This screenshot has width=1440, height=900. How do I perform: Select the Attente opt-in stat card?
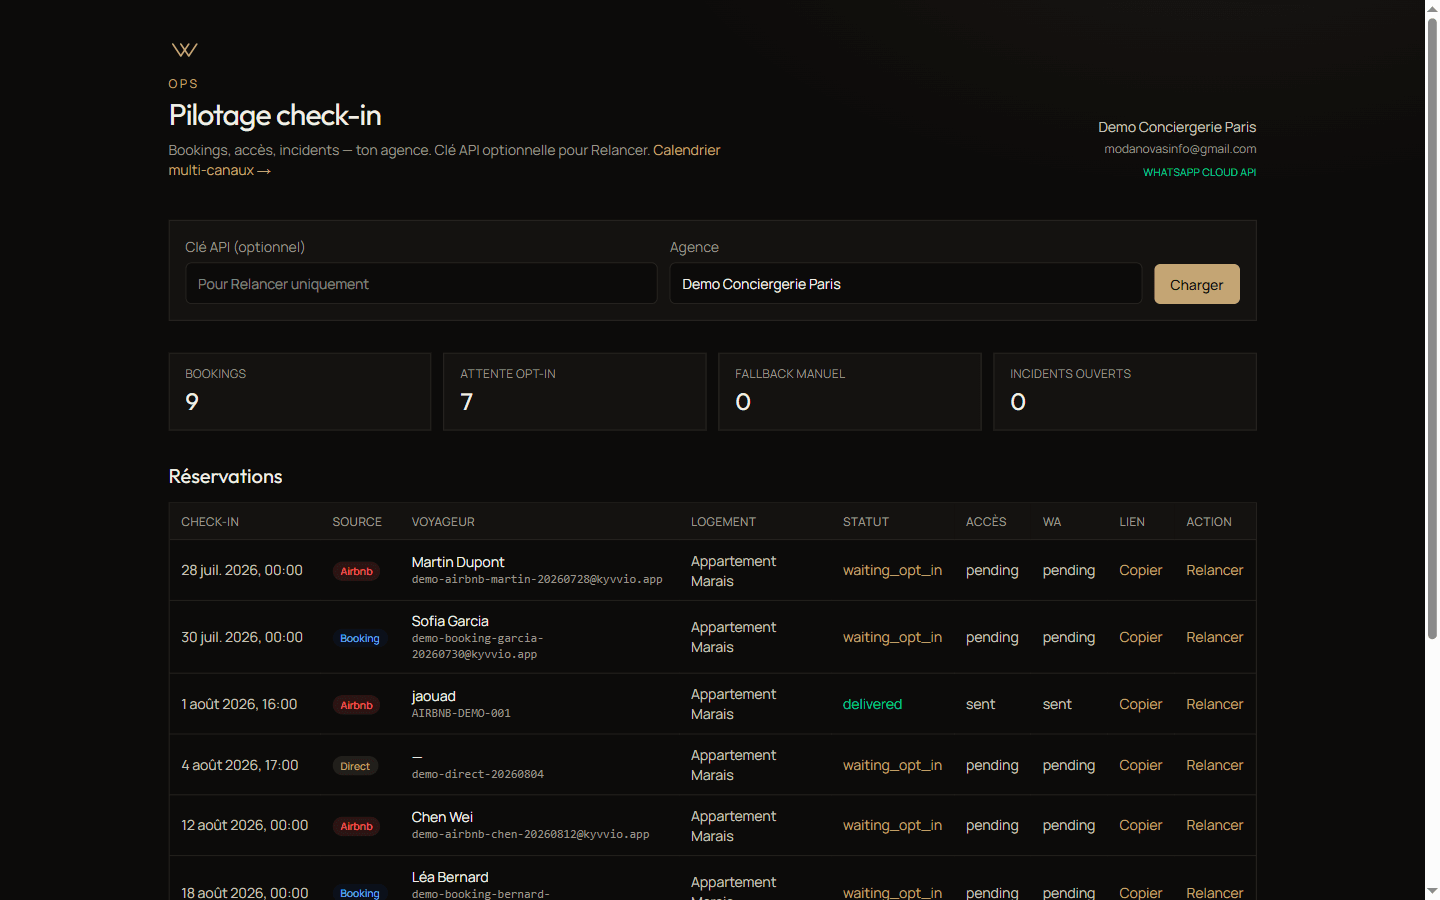pyautogui.click(x=575, y=392)
